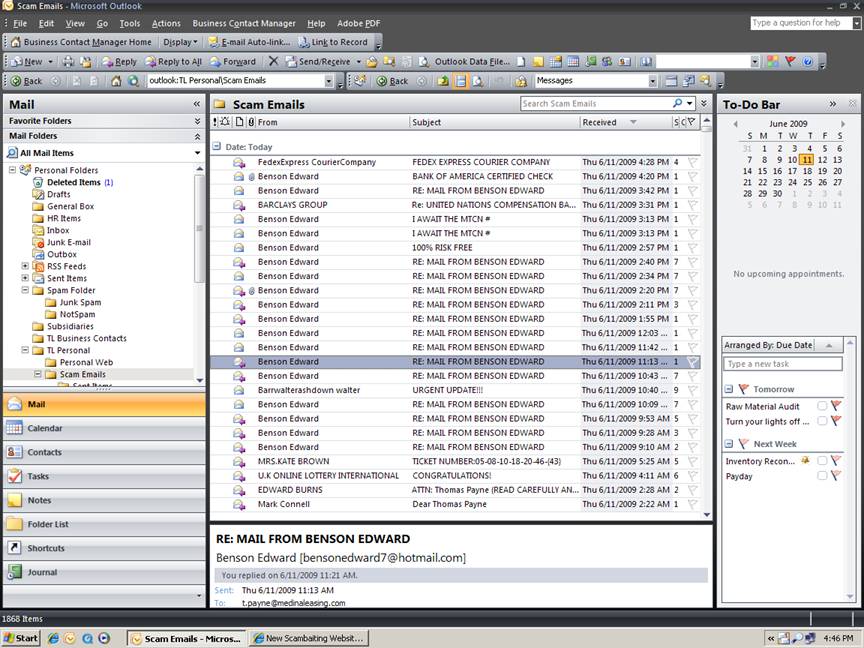
Task: Click the Print icon in toolbar
Action: click(67, 62)
